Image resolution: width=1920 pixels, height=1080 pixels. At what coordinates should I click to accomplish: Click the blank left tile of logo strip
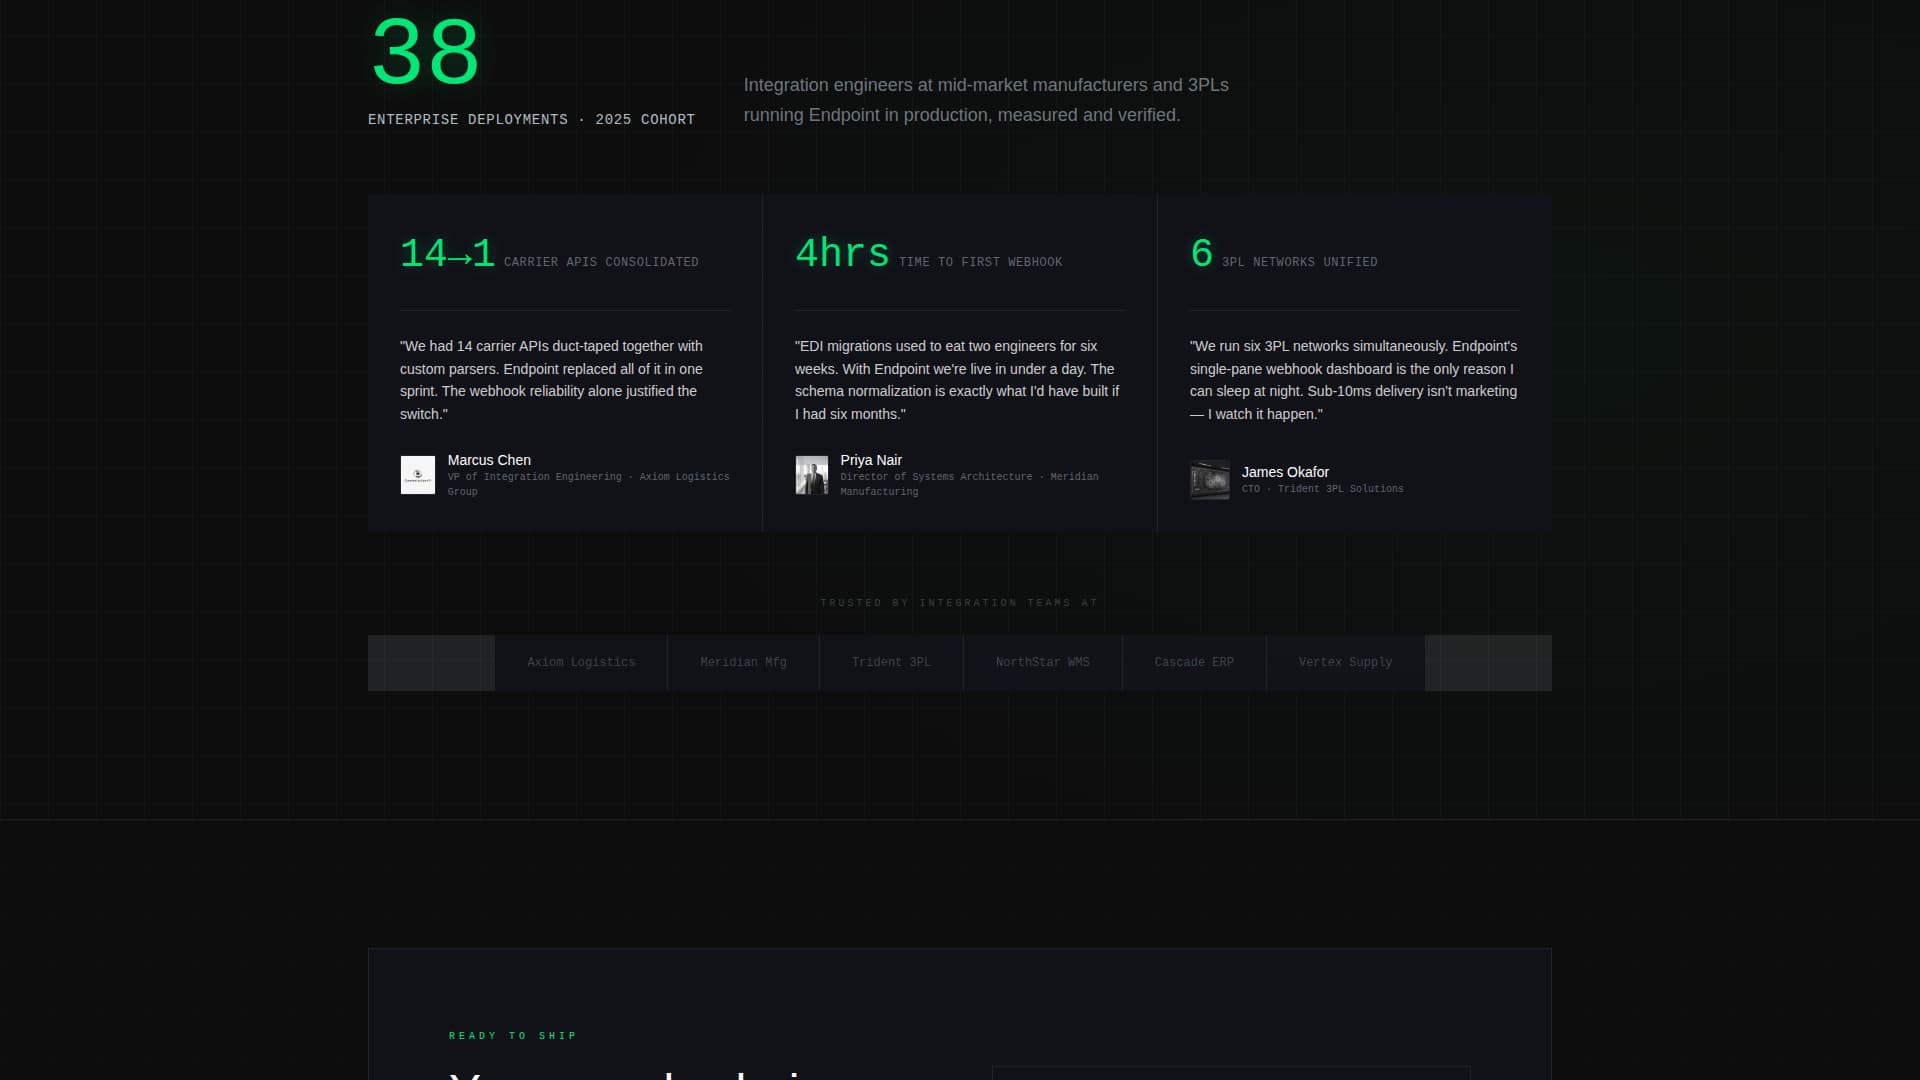tap(431, 662)
